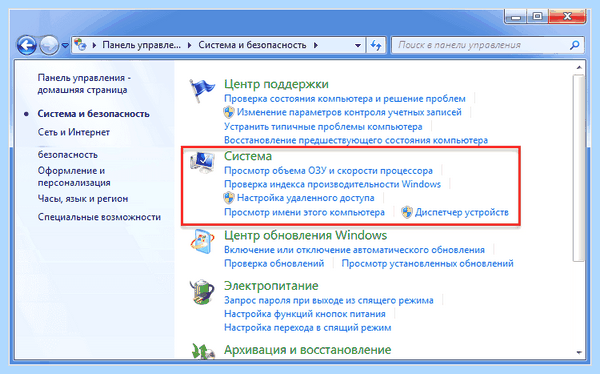Click the Control Panel icon in address bar
Image resolution: width=600 pixels, height=374 pixels.
[x=80, y=45]
